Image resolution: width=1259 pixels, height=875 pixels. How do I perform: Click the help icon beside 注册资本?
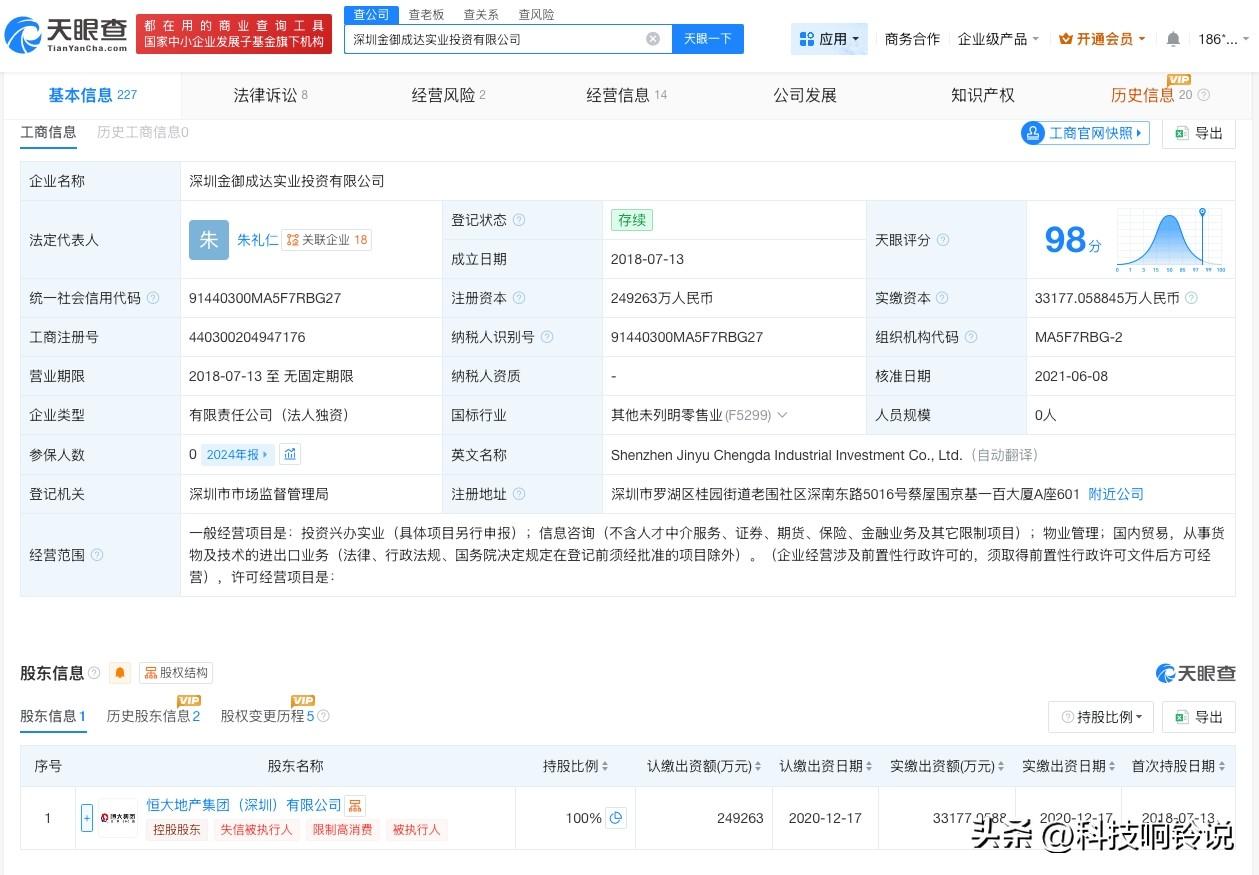tap(519, 298)
